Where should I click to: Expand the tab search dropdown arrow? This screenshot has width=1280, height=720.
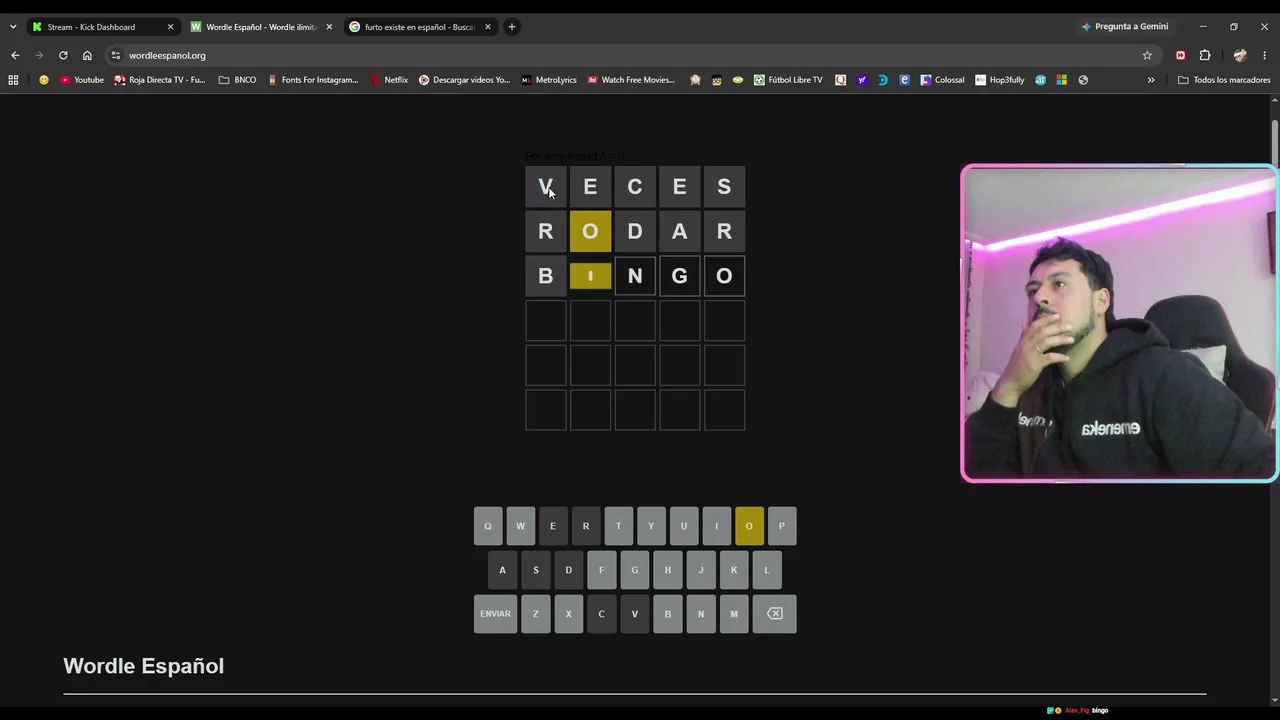[13, 27]
